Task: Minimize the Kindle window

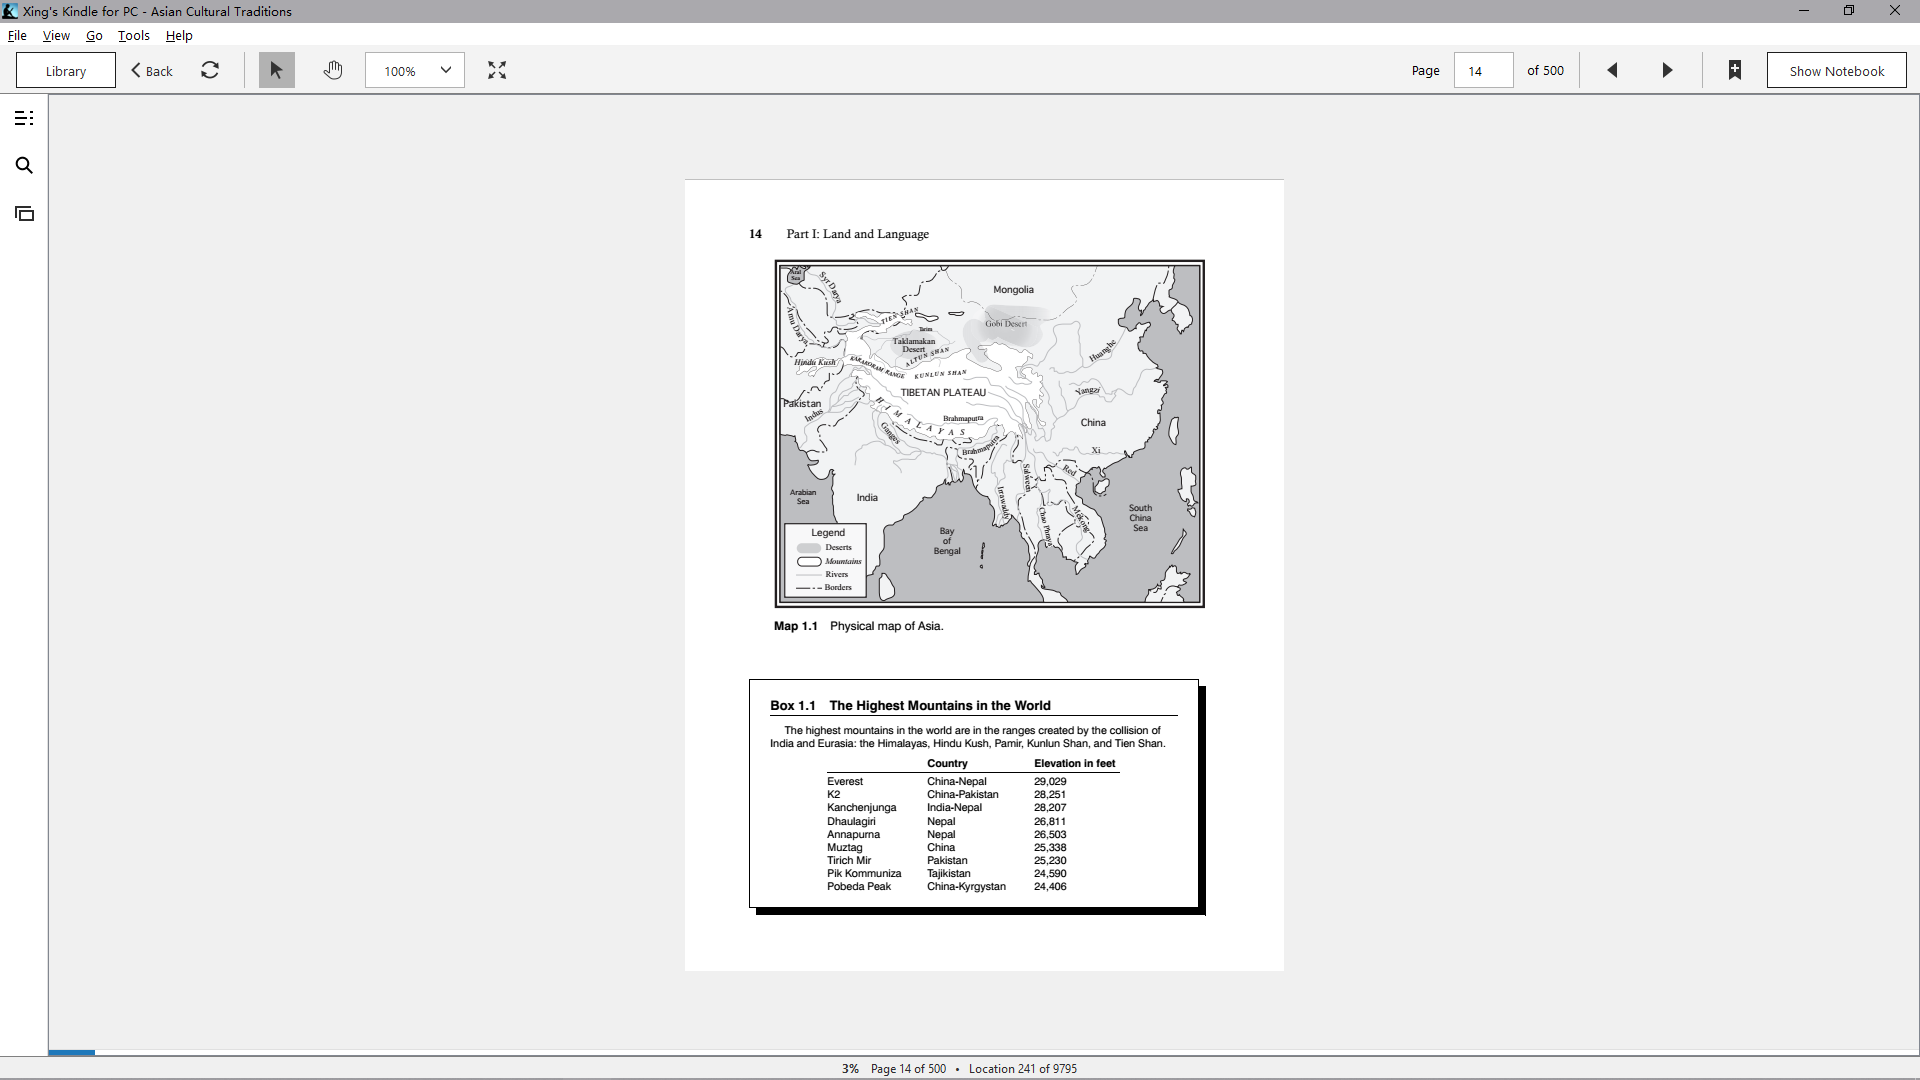Action: coord(1804,11)
